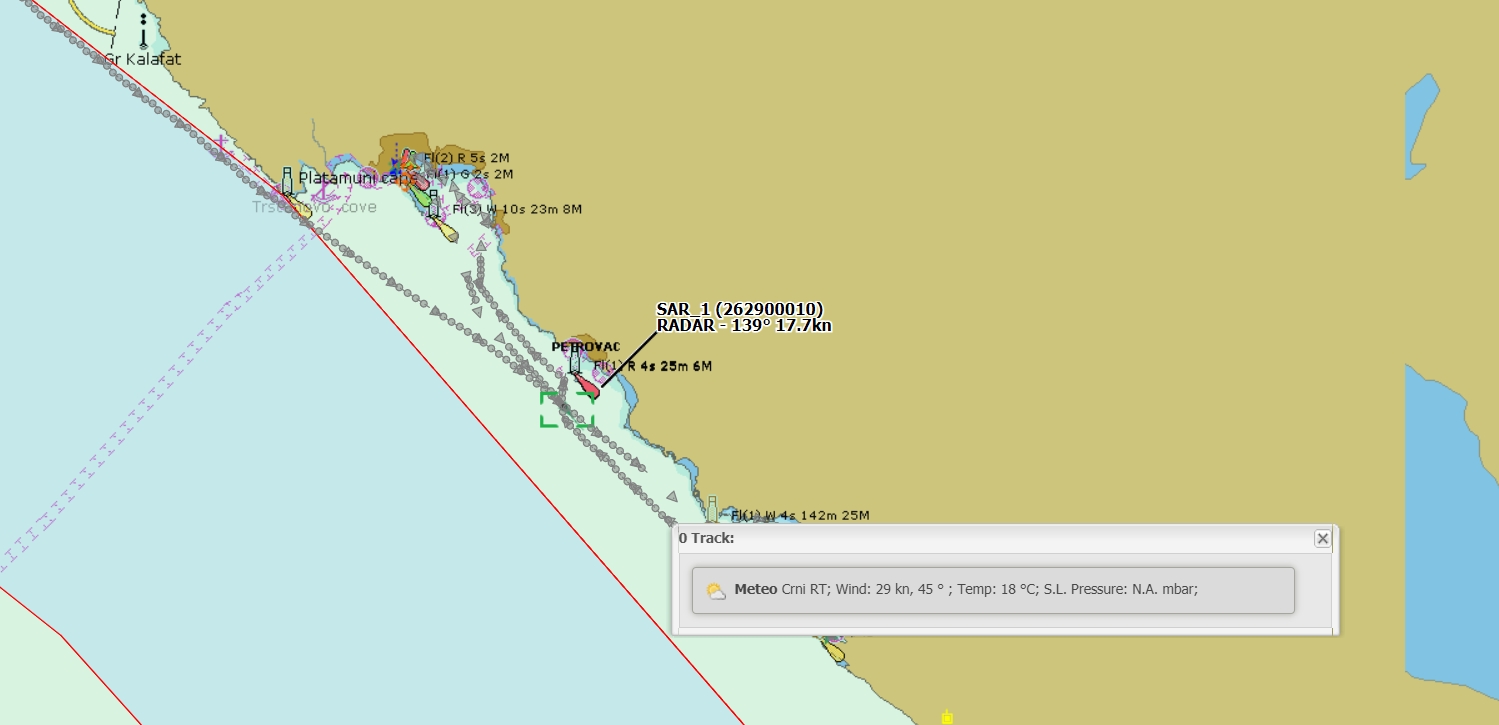Click the Fl(1) R 4s 25m 6M light label

(x=653, y=366)
